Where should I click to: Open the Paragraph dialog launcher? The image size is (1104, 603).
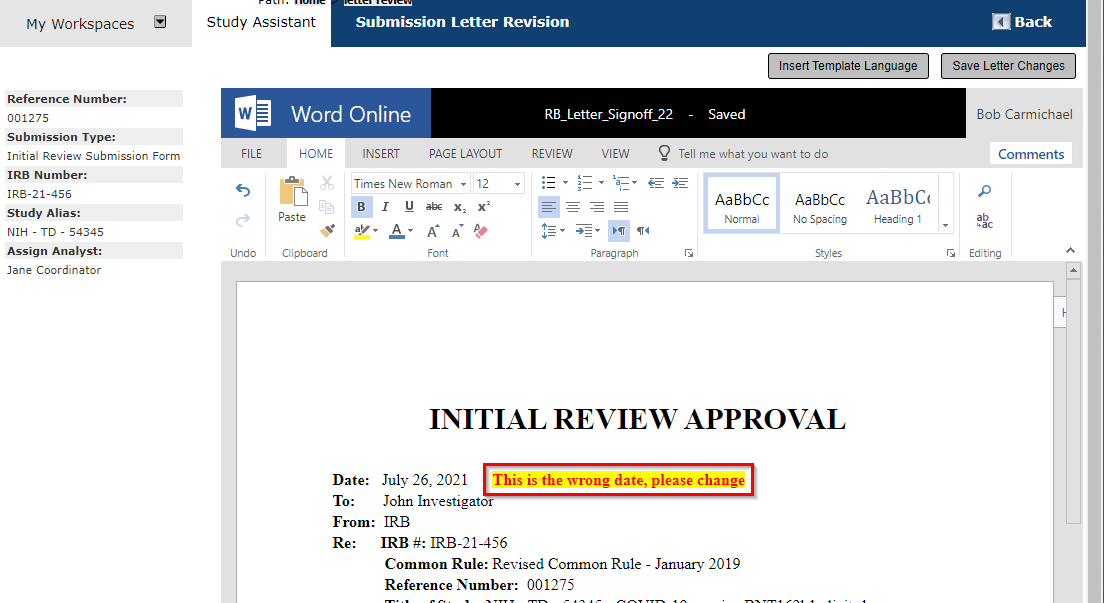[x=689, y=253]
